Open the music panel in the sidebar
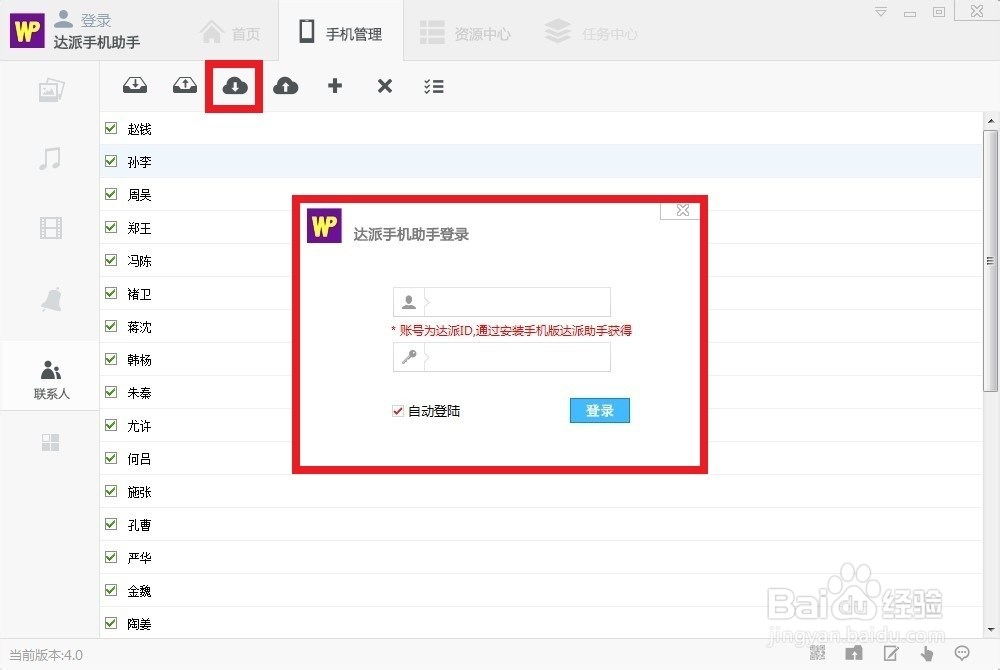The width and height of the screenshot is (1000, 670). pyautogui.click(x=50, y=158)
